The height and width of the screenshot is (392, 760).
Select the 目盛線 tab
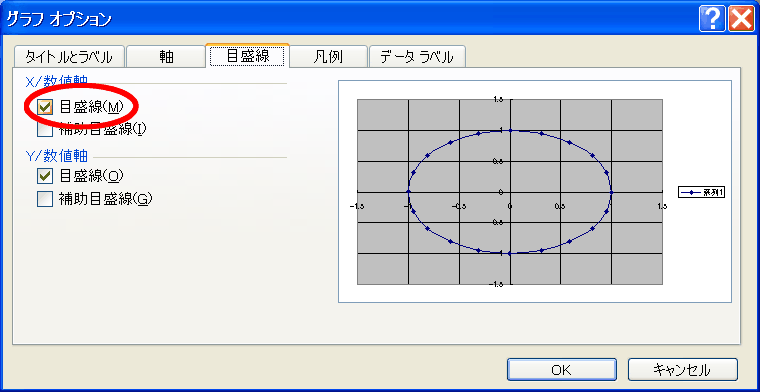point(248,56)
